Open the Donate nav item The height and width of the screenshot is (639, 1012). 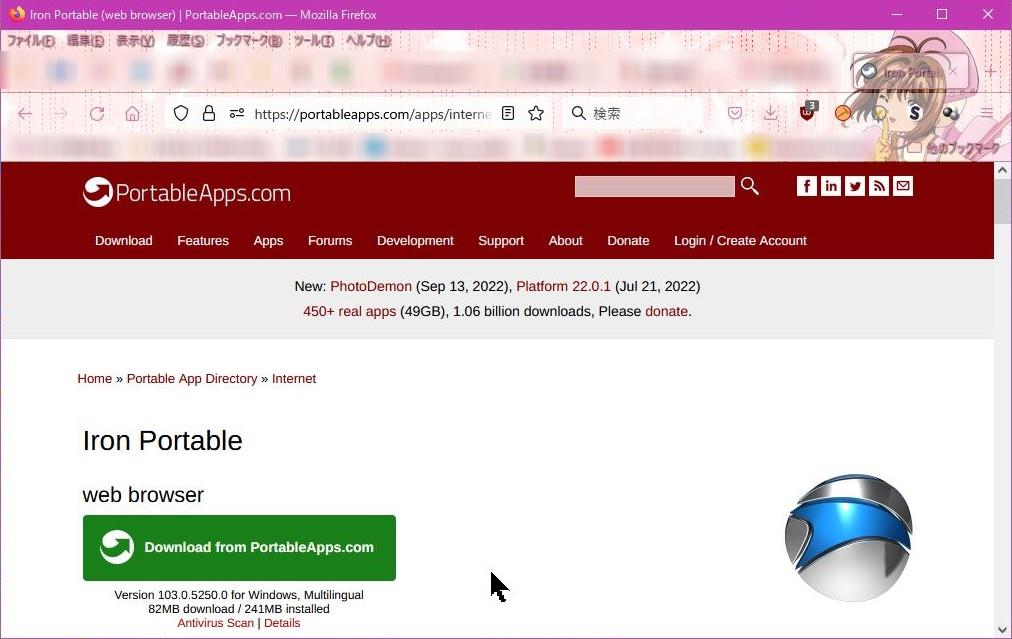pos(628,241)
